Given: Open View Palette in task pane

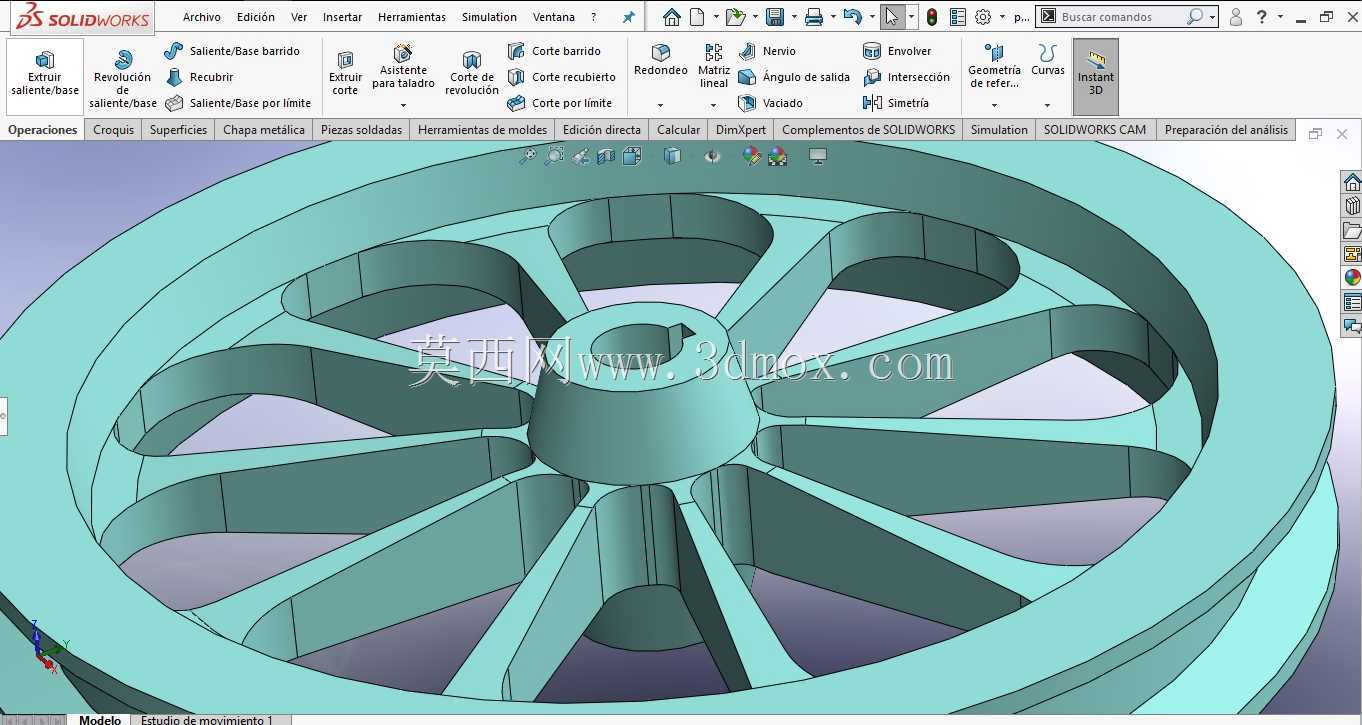Looking at the screenshot, I should click(x=1352, y=254).
